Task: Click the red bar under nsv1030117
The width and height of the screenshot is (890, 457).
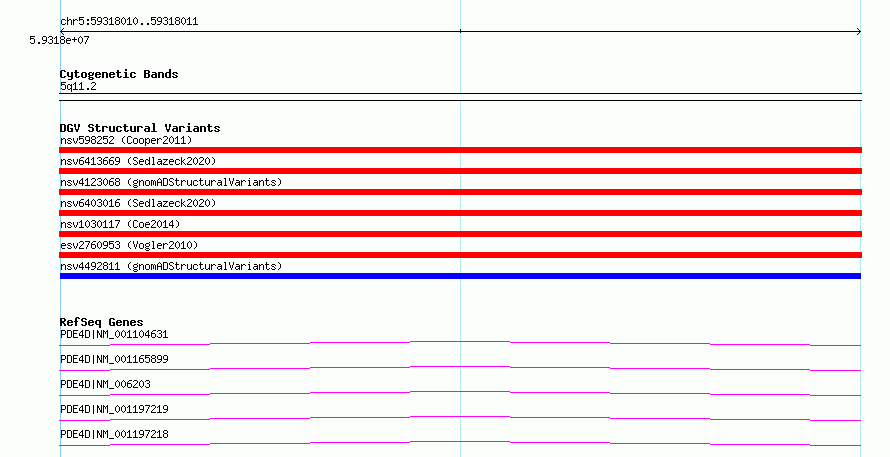Action: click(x=460, y=234)
